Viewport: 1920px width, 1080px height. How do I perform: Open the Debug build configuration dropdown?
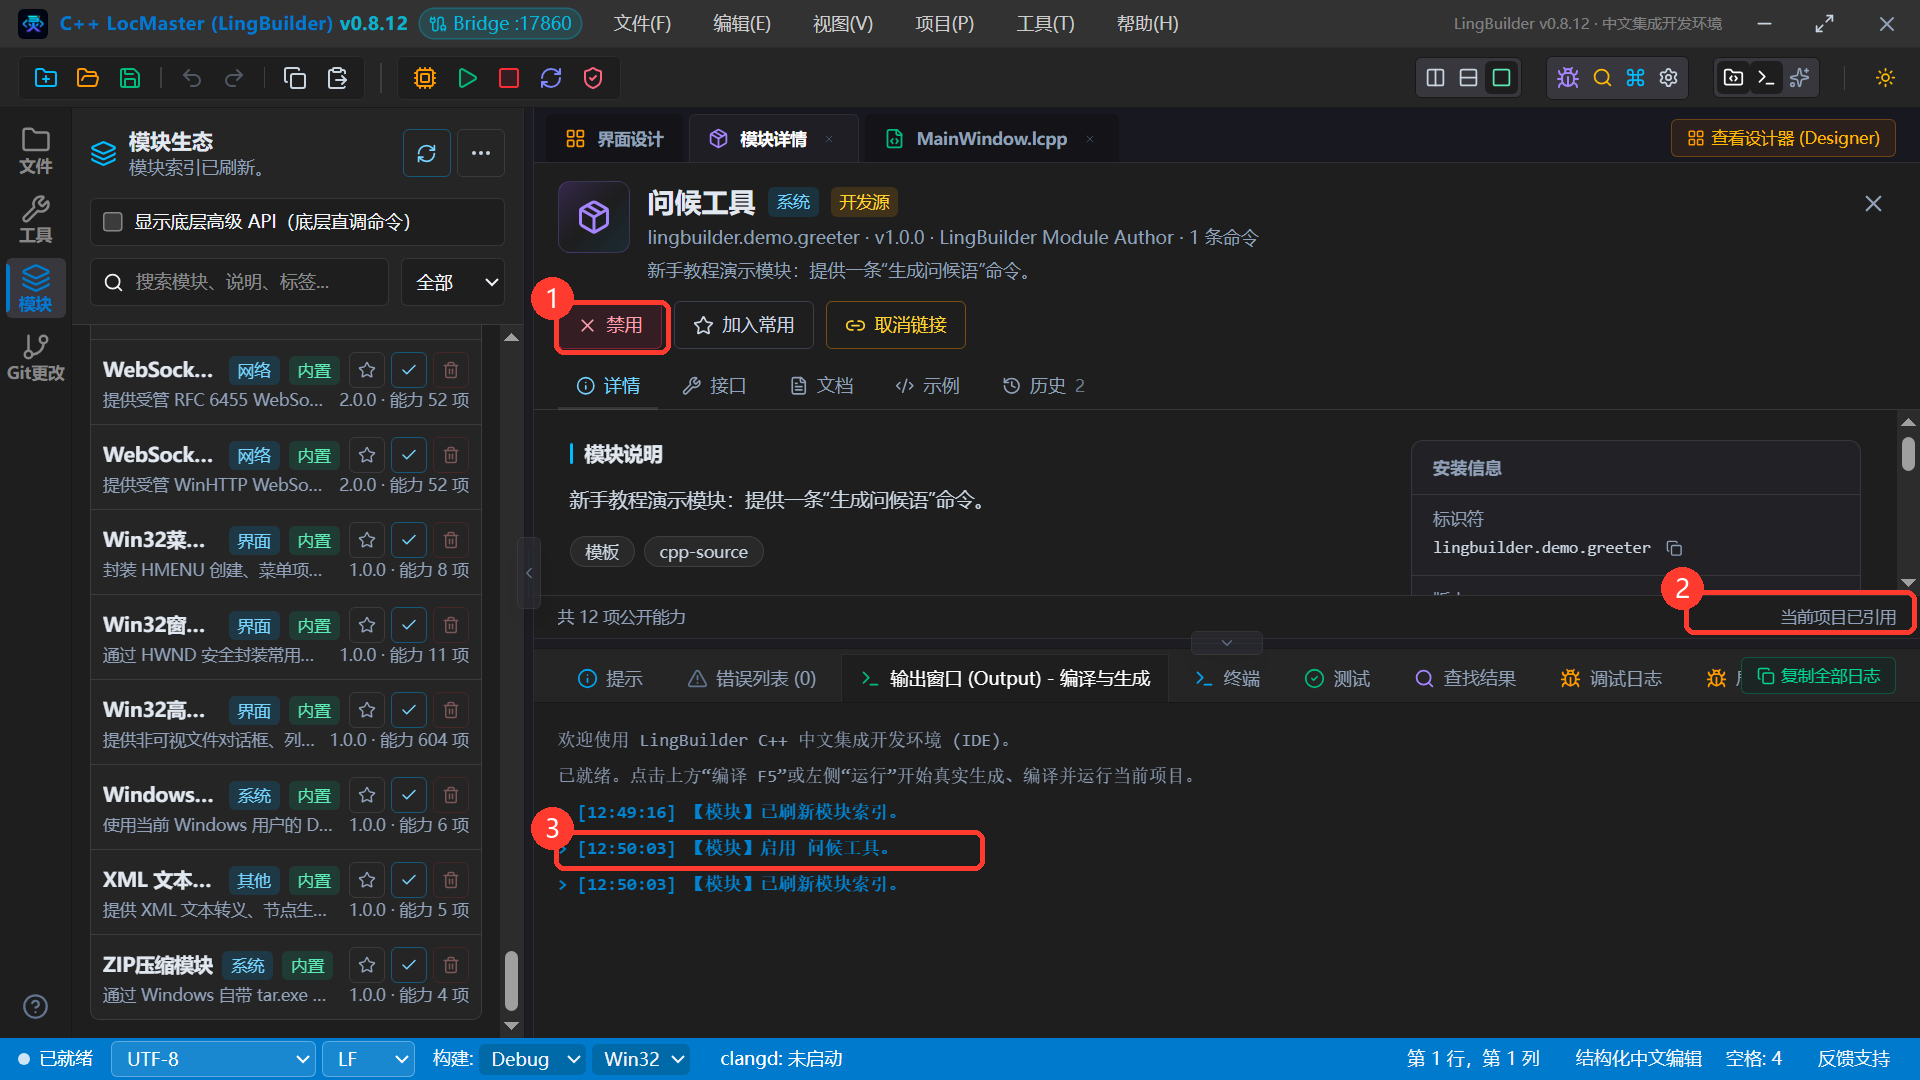pos(532,1059)
